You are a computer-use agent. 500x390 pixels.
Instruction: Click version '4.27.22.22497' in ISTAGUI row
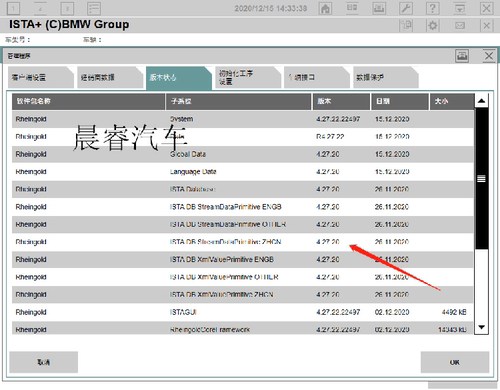[338, 312]
